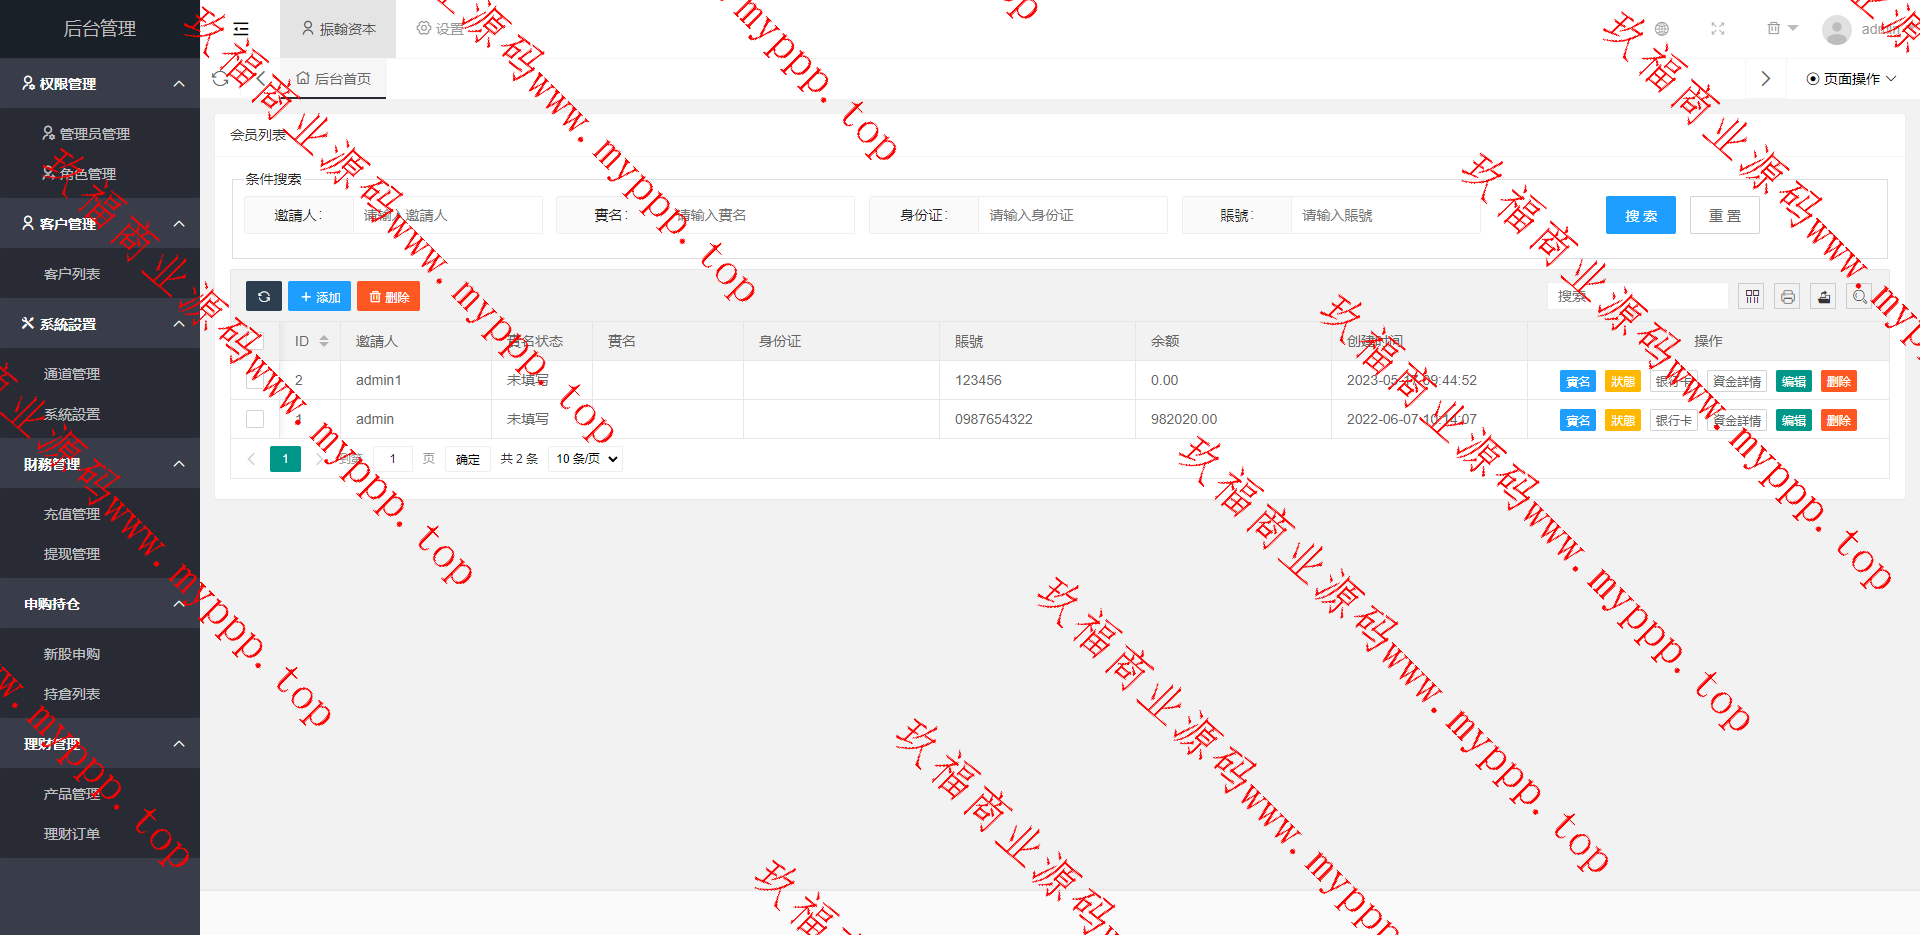The height and width of the screenshot is (935, 1920).
Task: Click the dark table refresh button
Action: pyautogui.click(x=264, y=296)
